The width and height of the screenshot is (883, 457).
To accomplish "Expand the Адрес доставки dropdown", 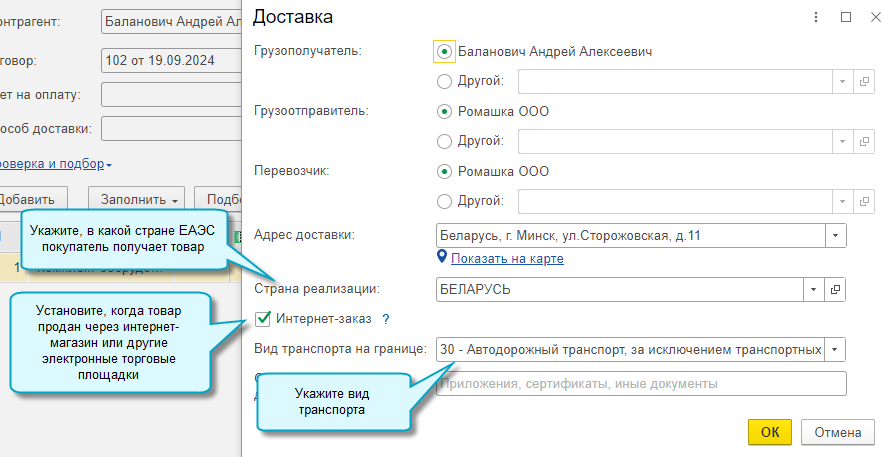I will tap(835, 236).
